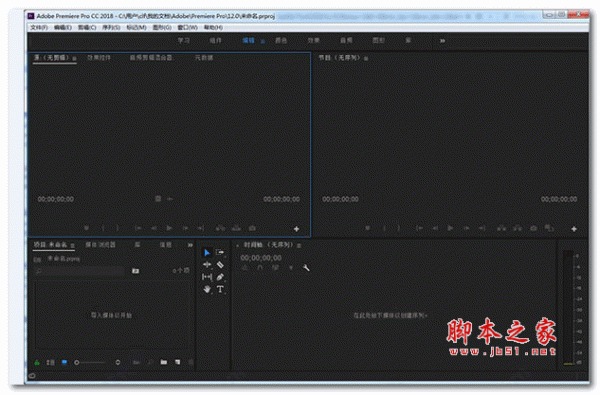Image resolution: width=600 pixels, height=395 pixels.
Task: Toggle Snap magnet in timeline
Action: (260, 268)
